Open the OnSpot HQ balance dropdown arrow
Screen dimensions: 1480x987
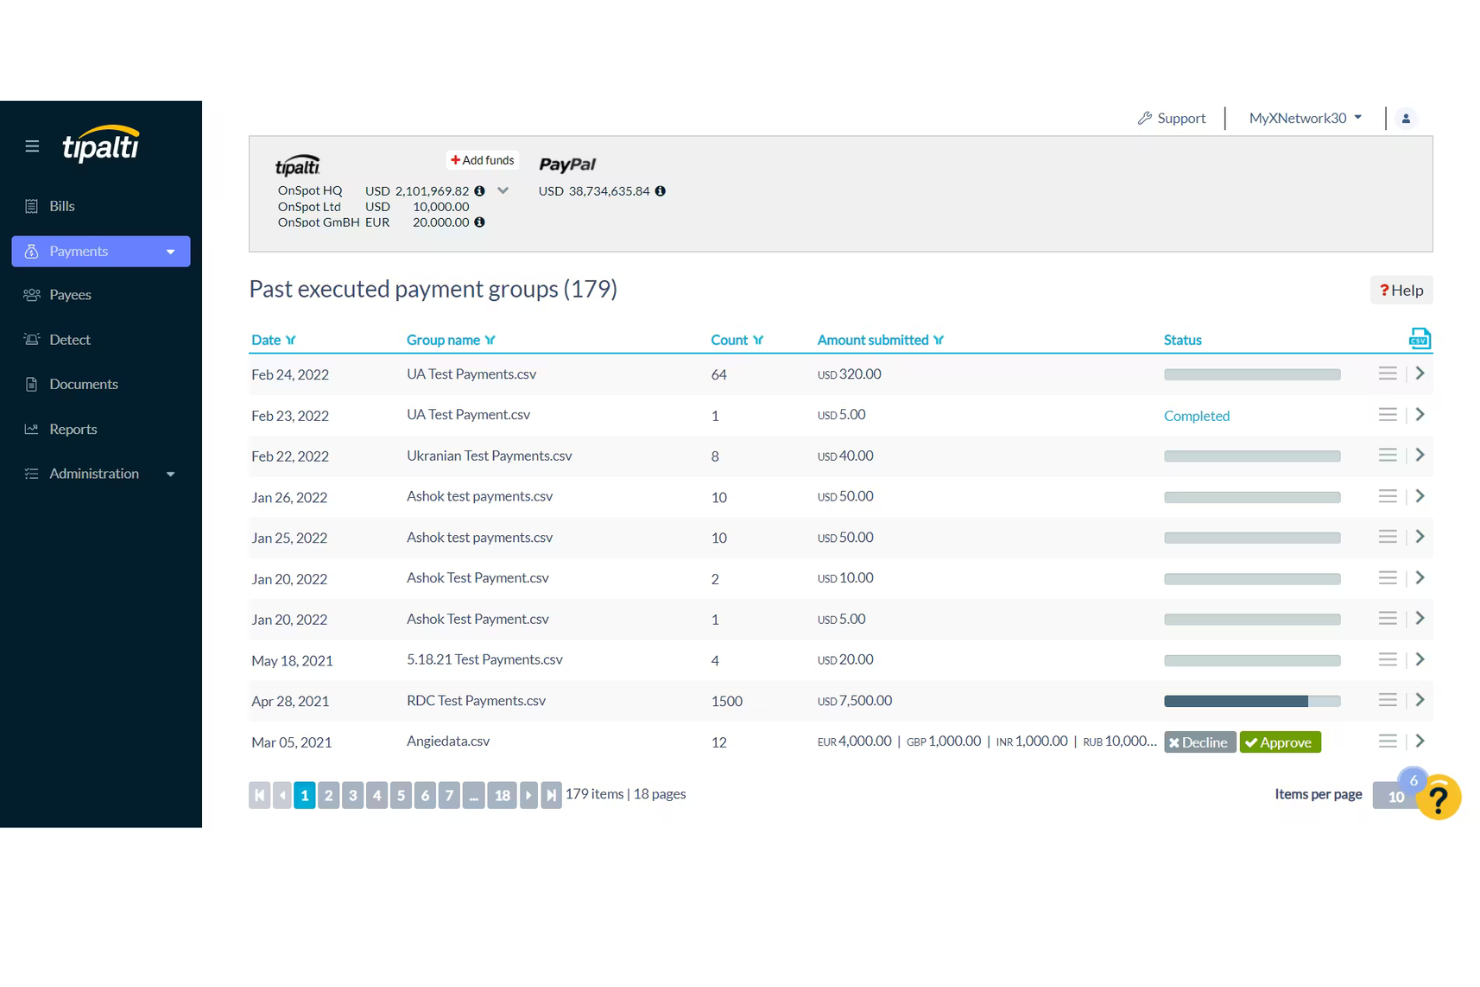pyautogui.click(x=503, y=189)
